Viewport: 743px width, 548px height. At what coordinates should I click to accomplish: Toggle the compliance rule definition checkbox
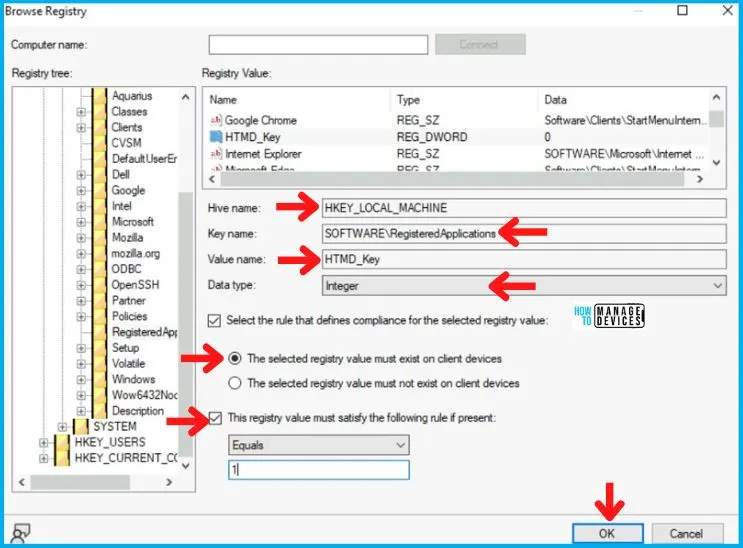click(214, 320)
